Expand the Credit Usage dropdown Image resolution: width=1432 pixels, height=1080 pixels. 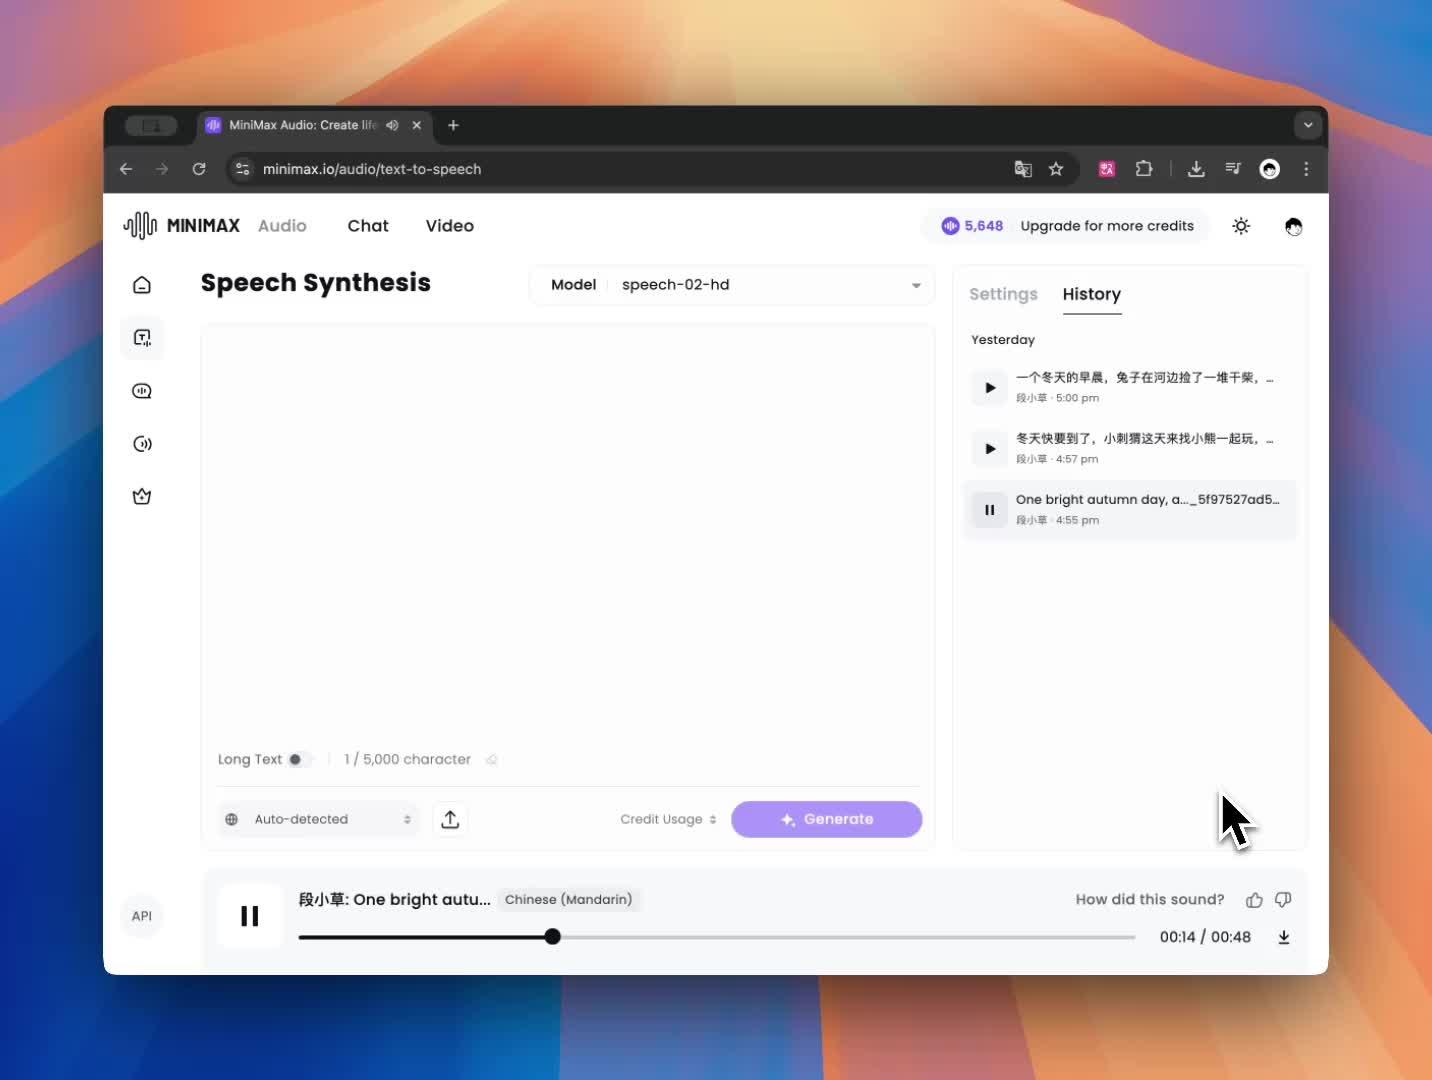pos(668,819)
